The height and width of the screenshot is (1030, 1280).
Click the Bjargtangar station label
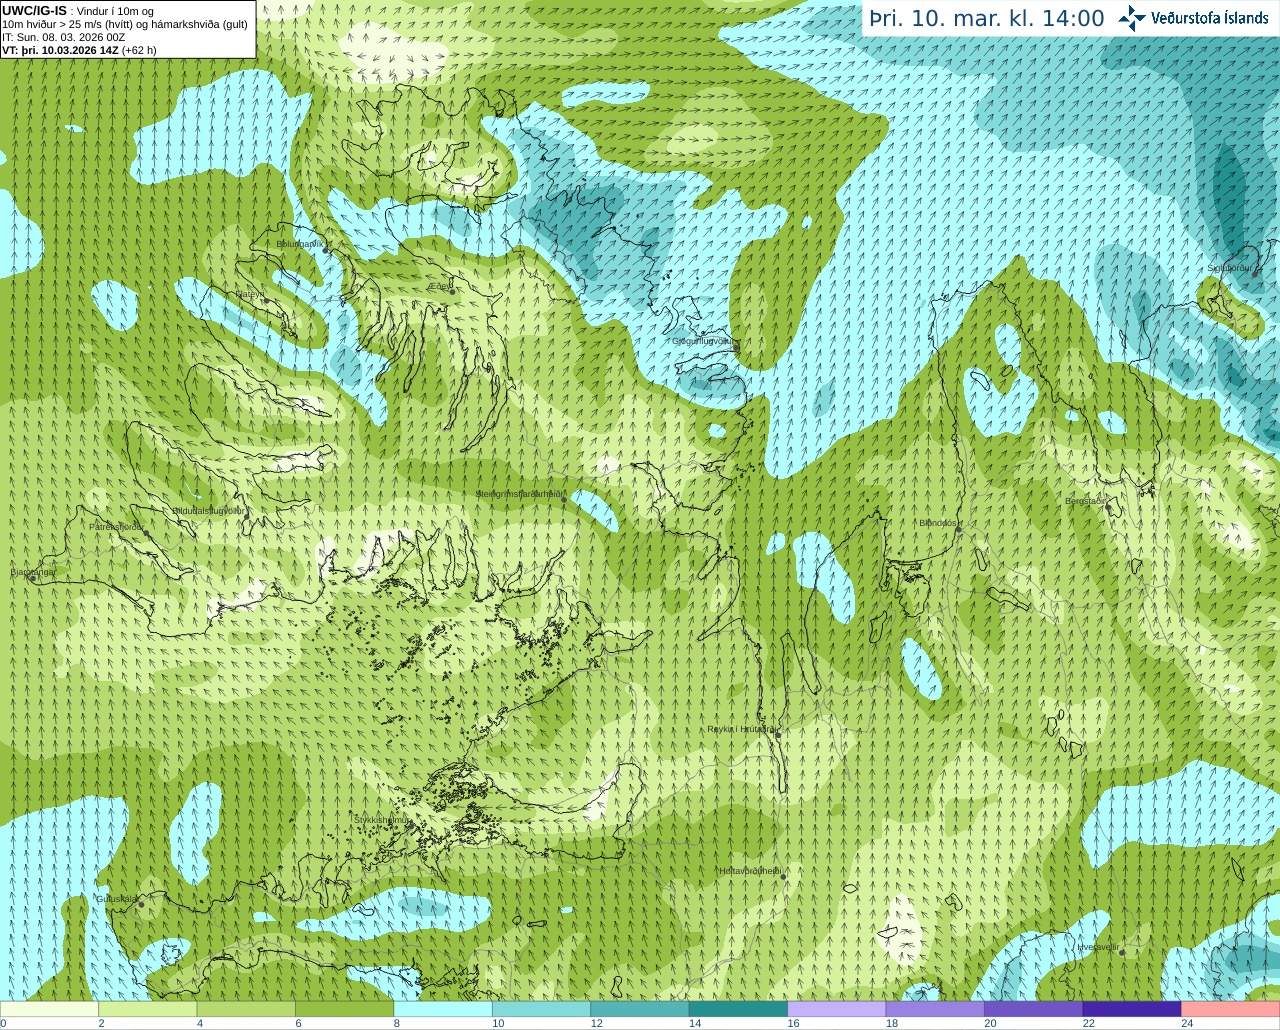pos(33,572)
